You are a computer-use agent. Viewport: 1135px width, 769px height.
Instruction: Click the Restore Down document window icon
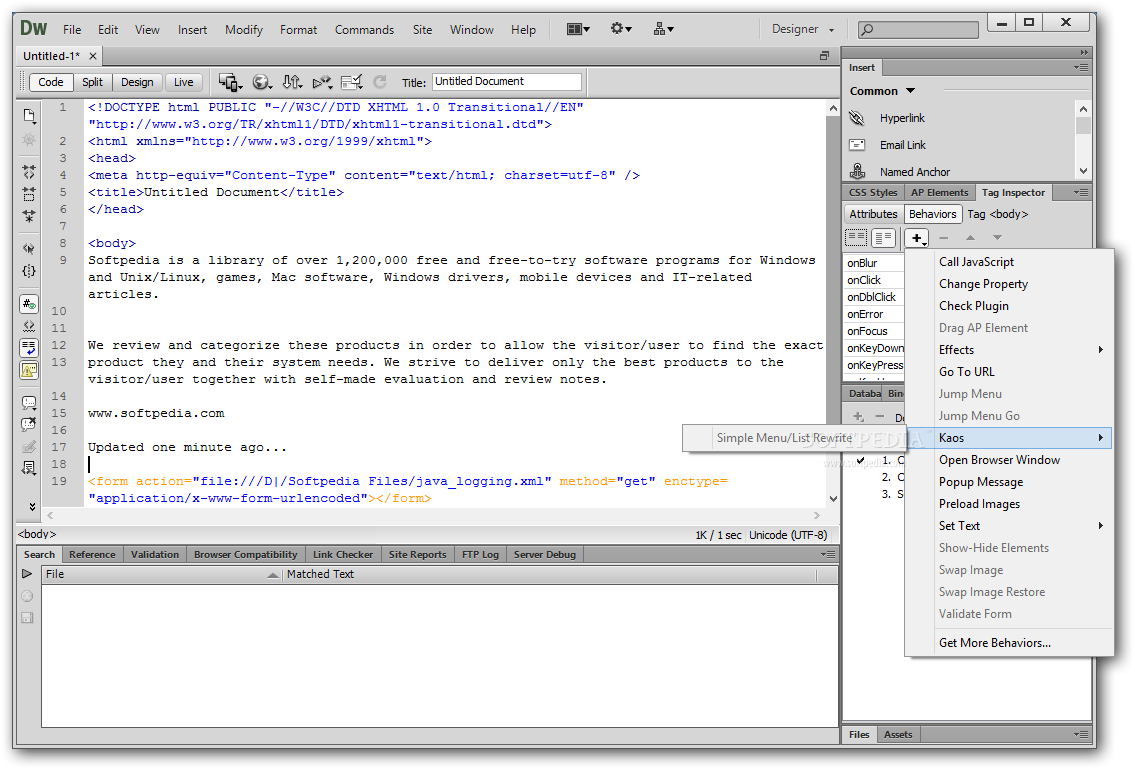click(824, 56)
